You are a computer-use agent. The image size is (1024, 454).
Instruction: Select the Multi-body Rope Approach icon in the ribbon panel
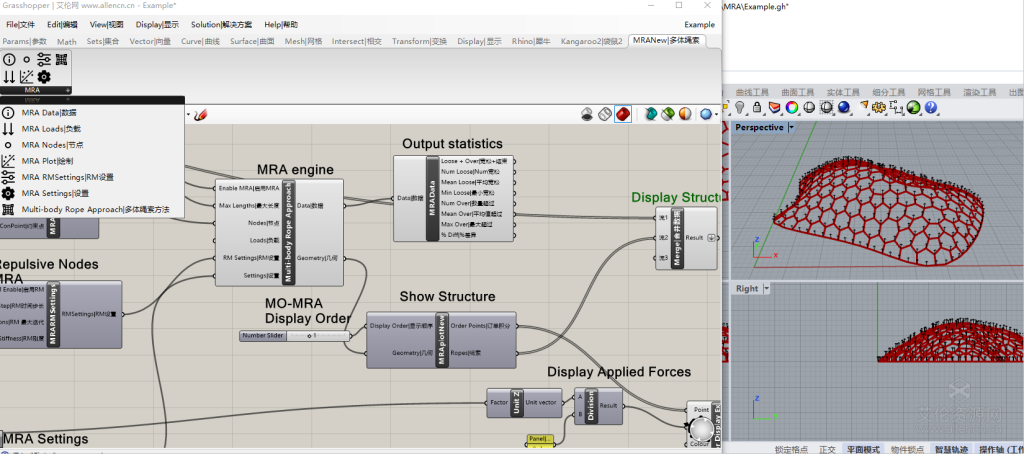coord(61,59)
